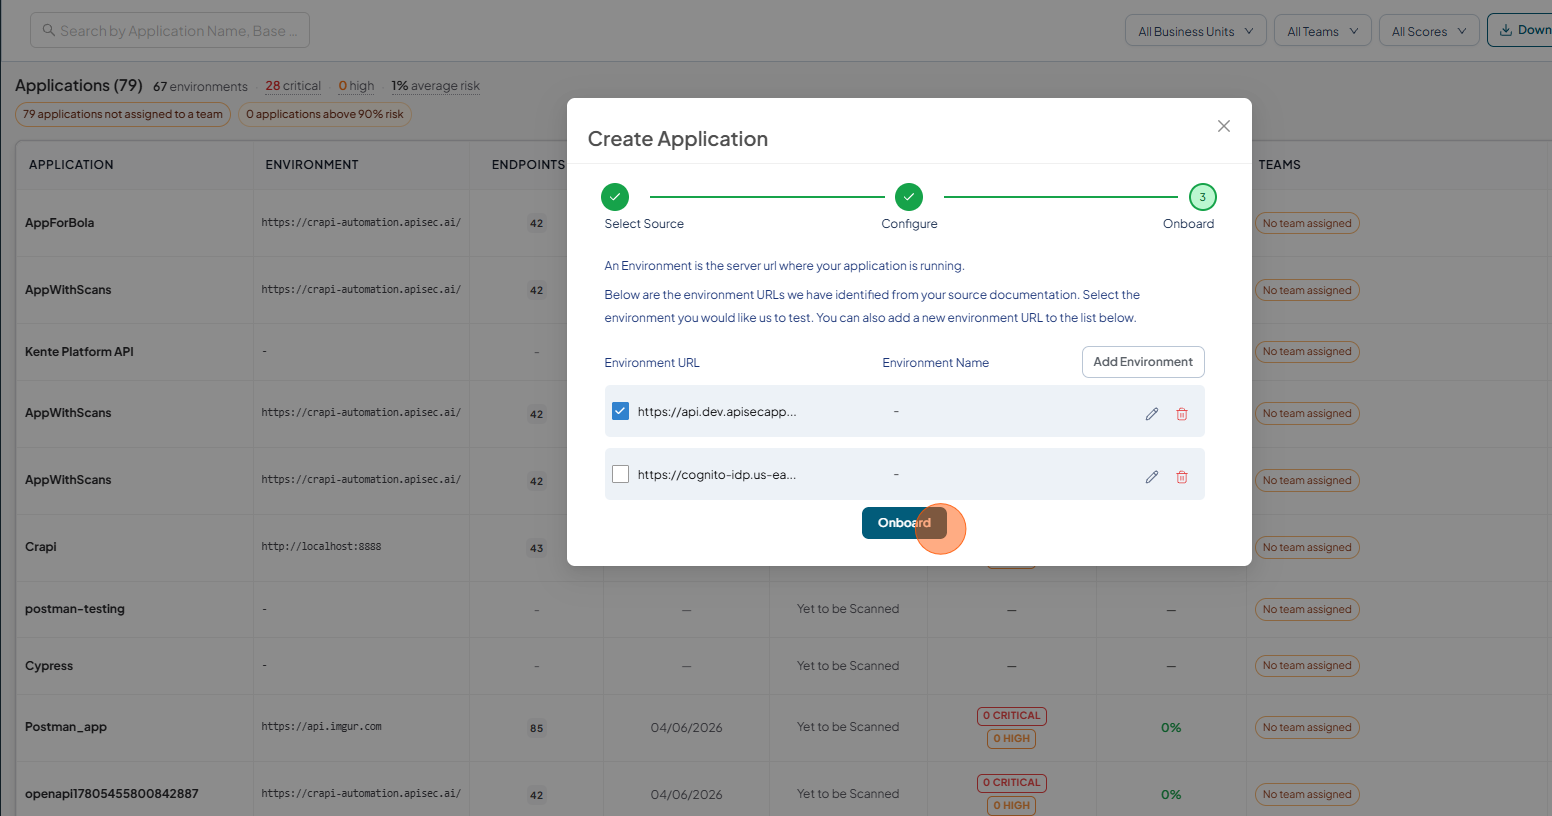Click the Onboard step 3 circle
The image size is (1552, 816).
pyautogui.click(x=1203, y=197)
